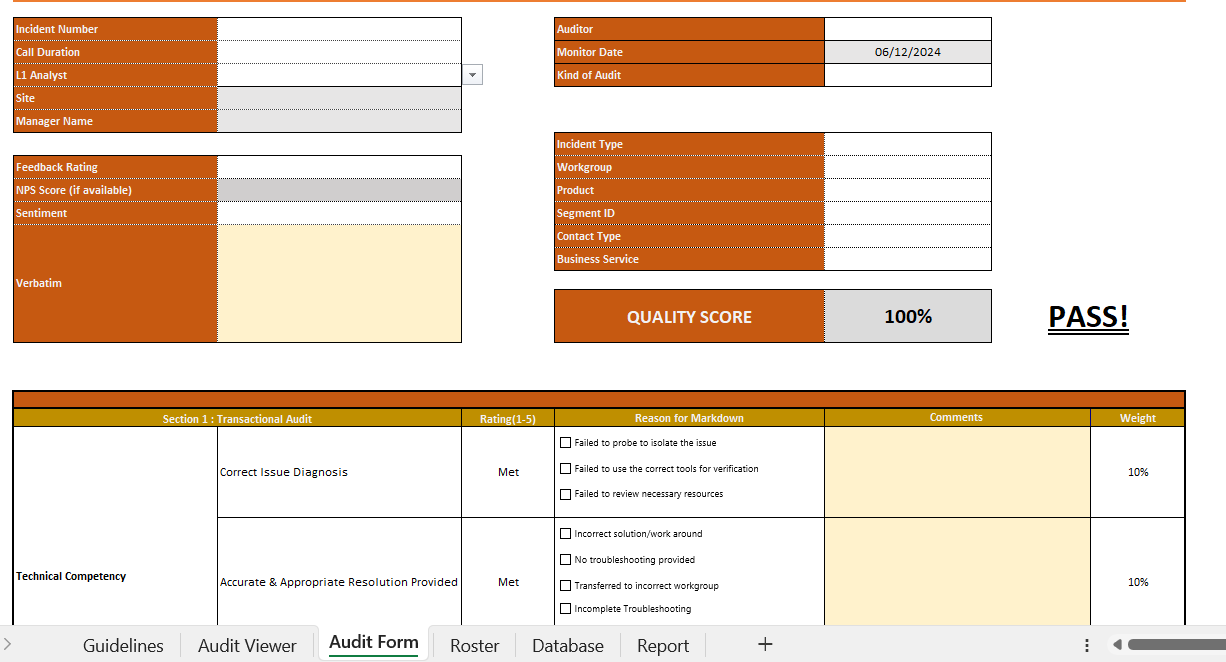Switch to the Guidelines sheet tab

coord(123,646)
